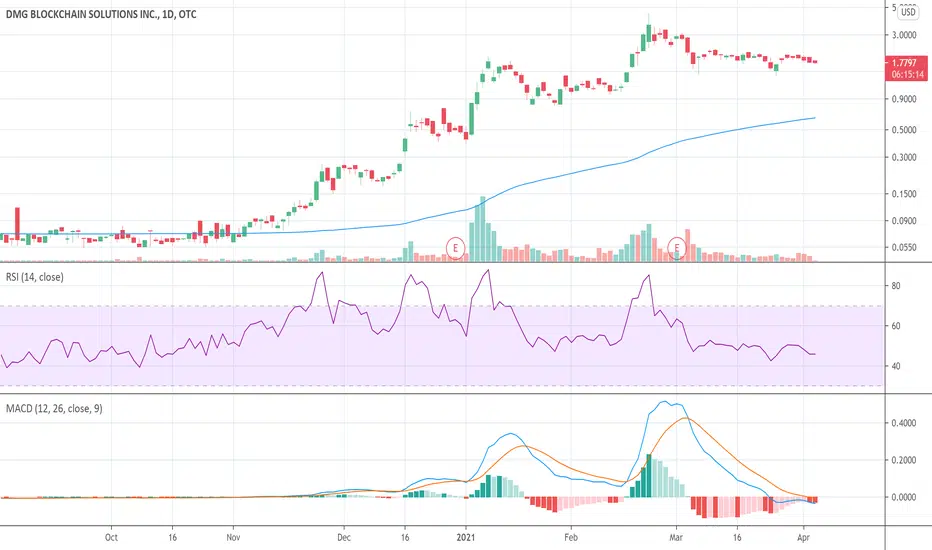The image size is (932, 550).
Task: Click the RSI 40 axis label
Action: 896,366
